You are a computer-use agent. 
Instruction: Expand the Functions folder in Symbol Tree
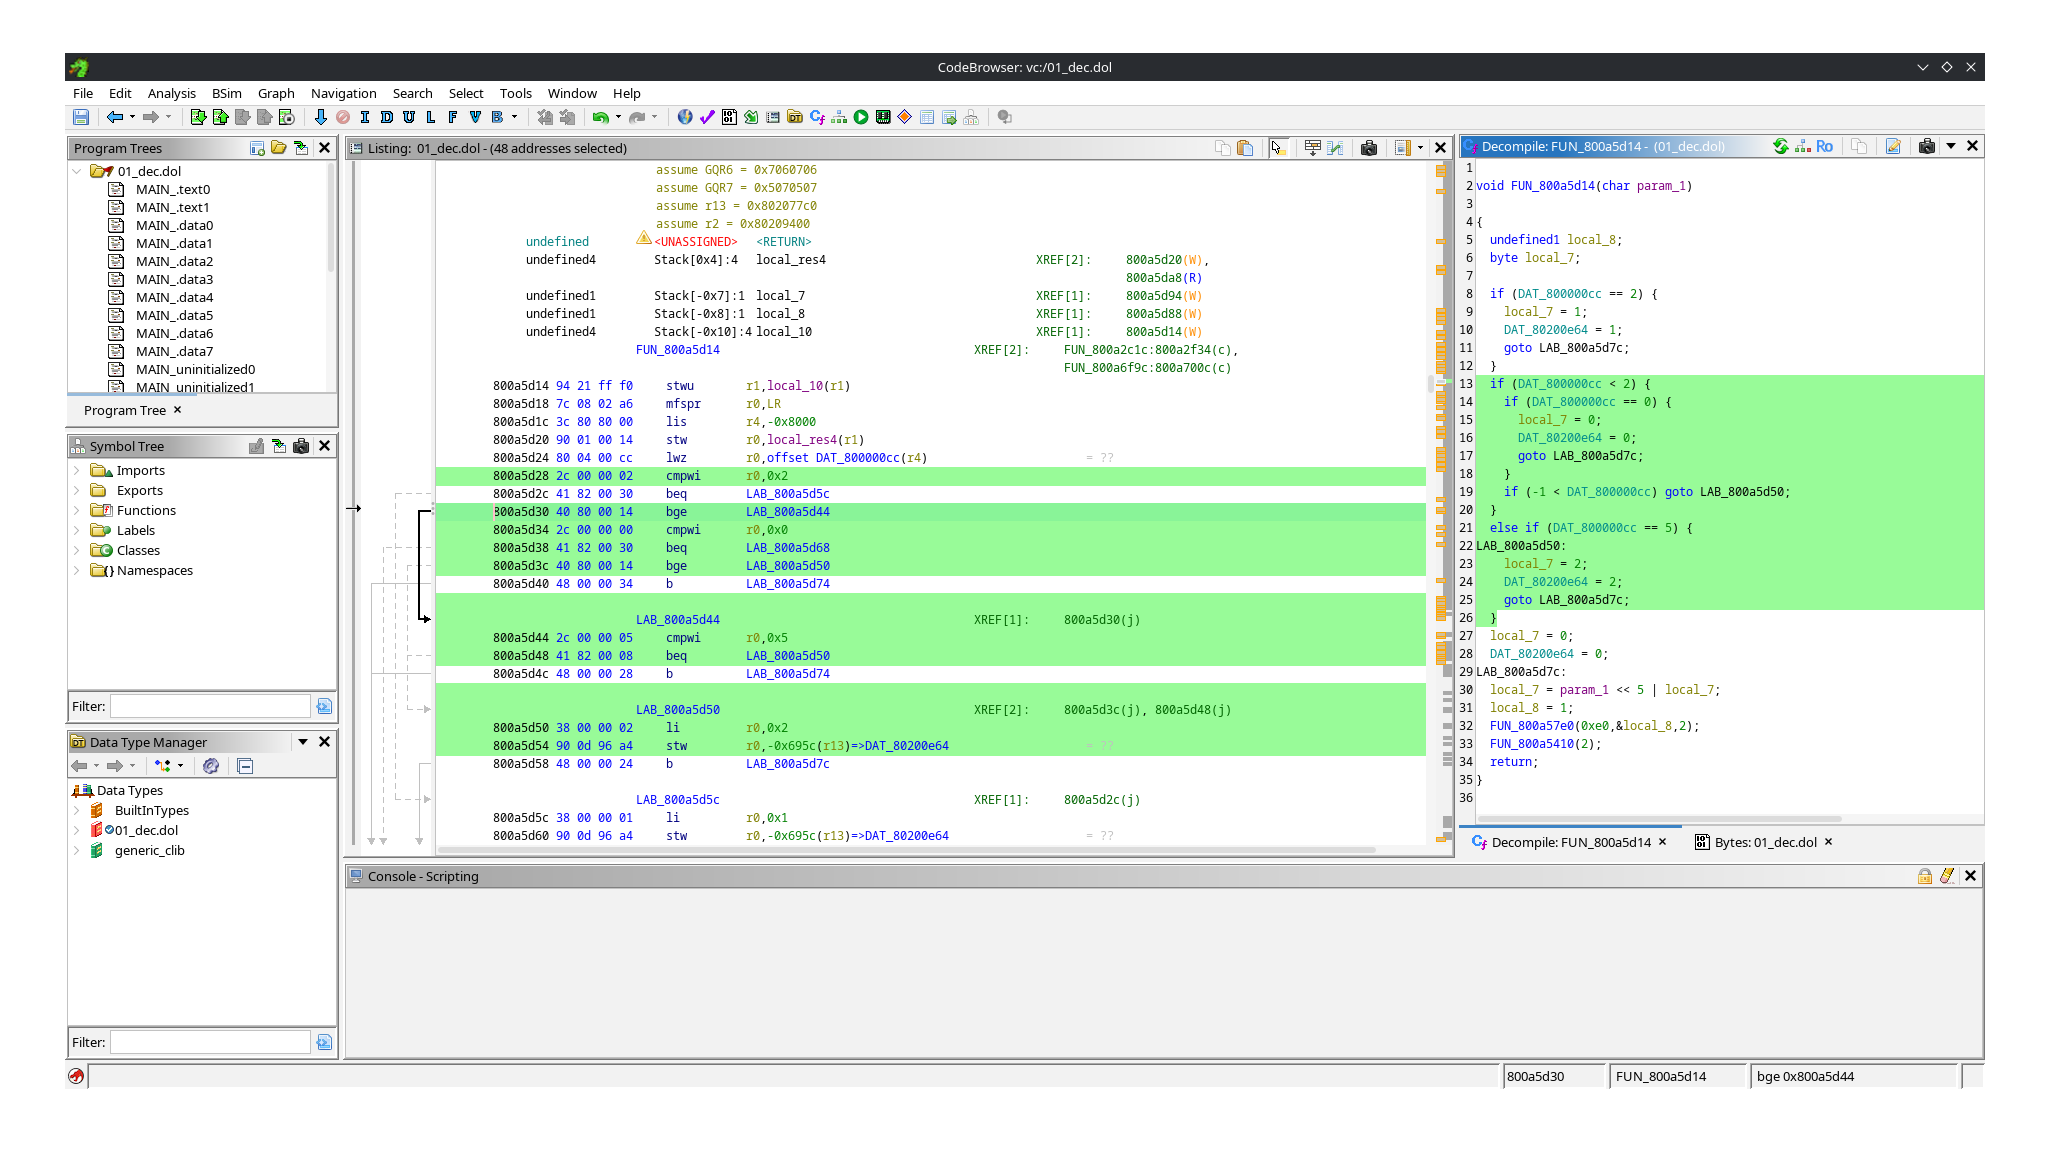pos(76,510)
